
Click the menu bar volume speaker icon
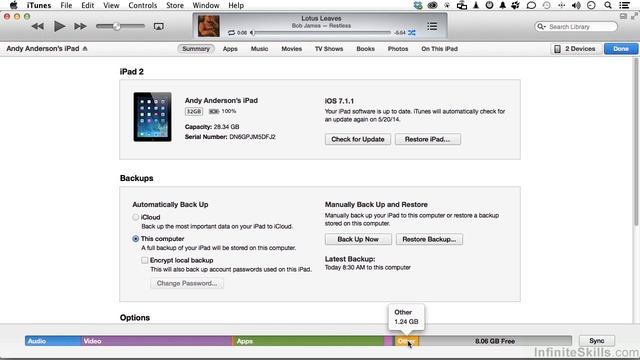[576, 5]
